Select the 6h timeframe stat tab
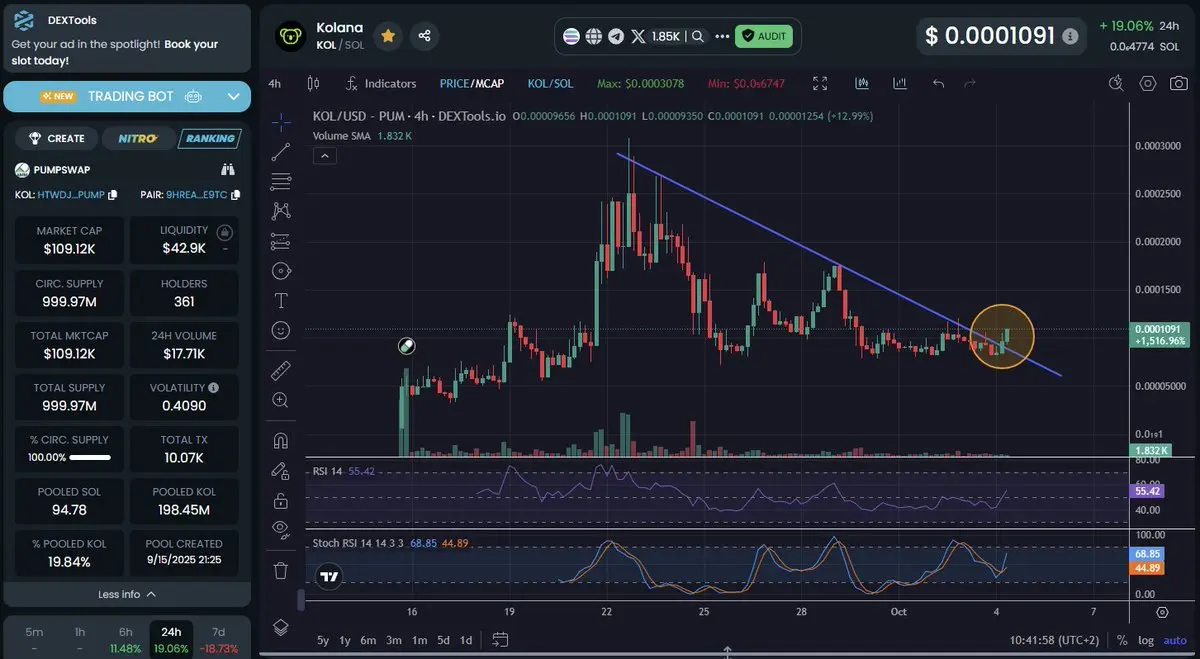Screen dimensions: 1200x659 point(125,640)
